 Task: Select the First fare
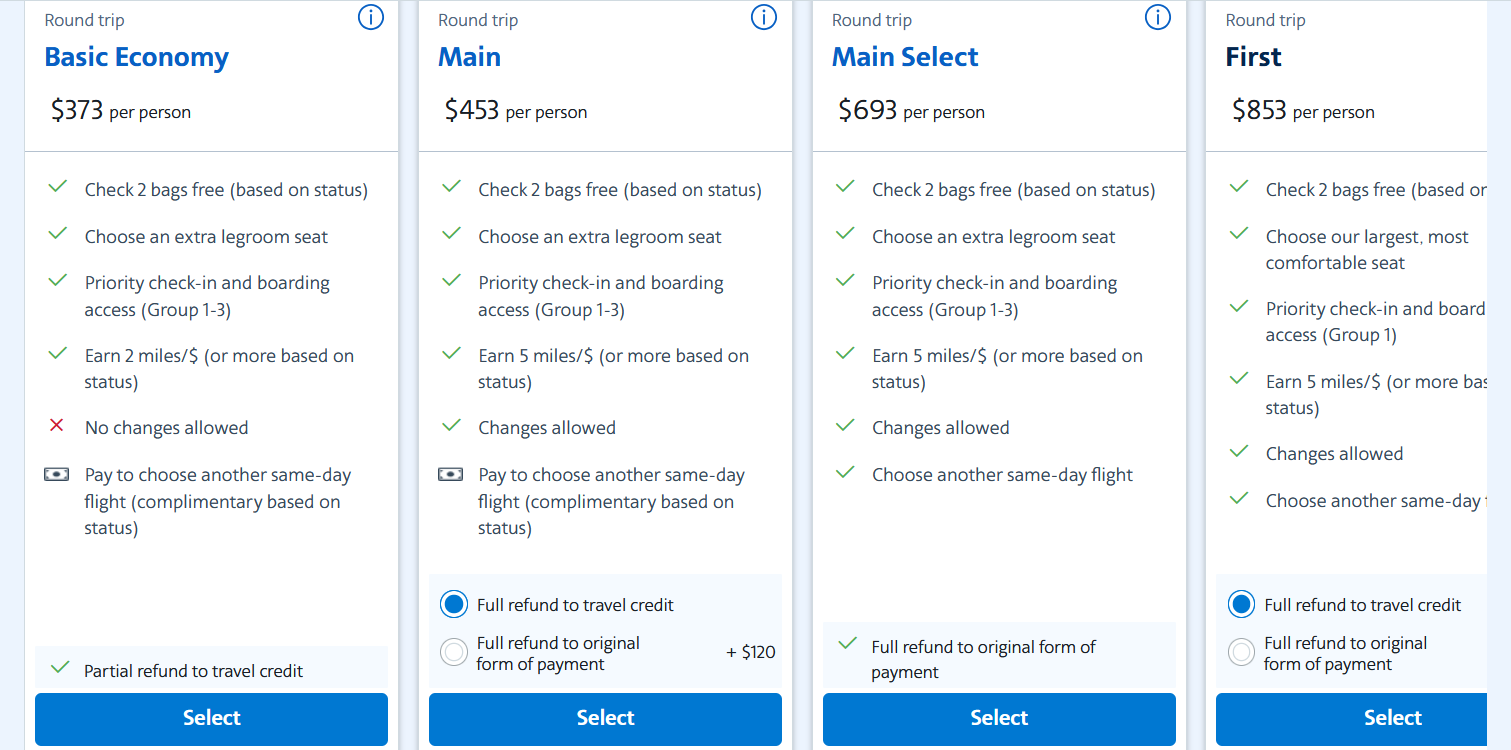pyautogui.click(x=1392, y=718)
